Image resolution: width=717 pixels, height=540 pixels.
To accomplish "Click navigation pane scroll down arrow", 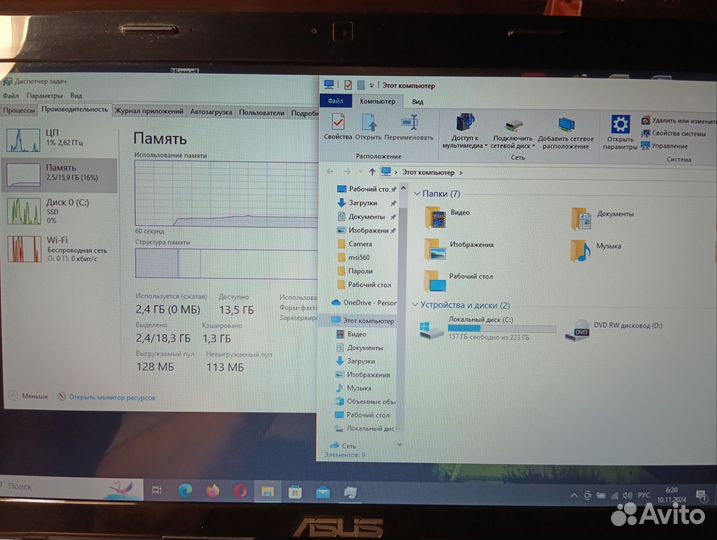I will [x=400, y=444].
